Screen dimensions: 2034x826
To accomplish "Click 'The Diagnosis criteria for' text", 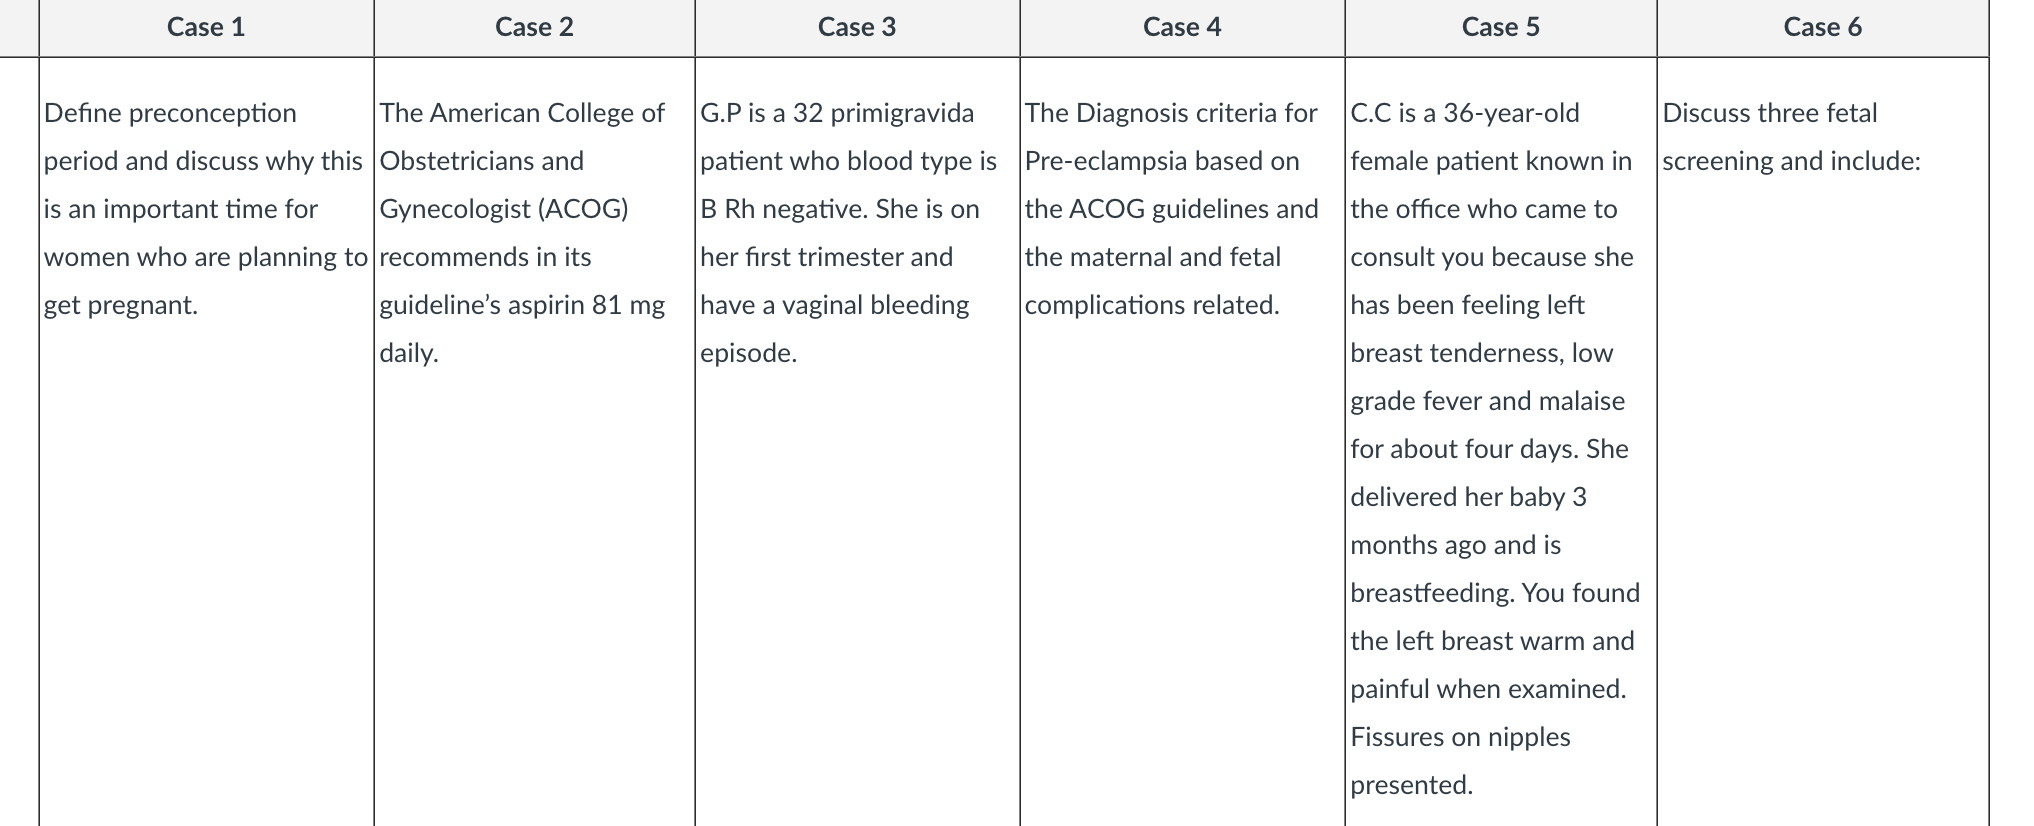I will (1171, 113).
